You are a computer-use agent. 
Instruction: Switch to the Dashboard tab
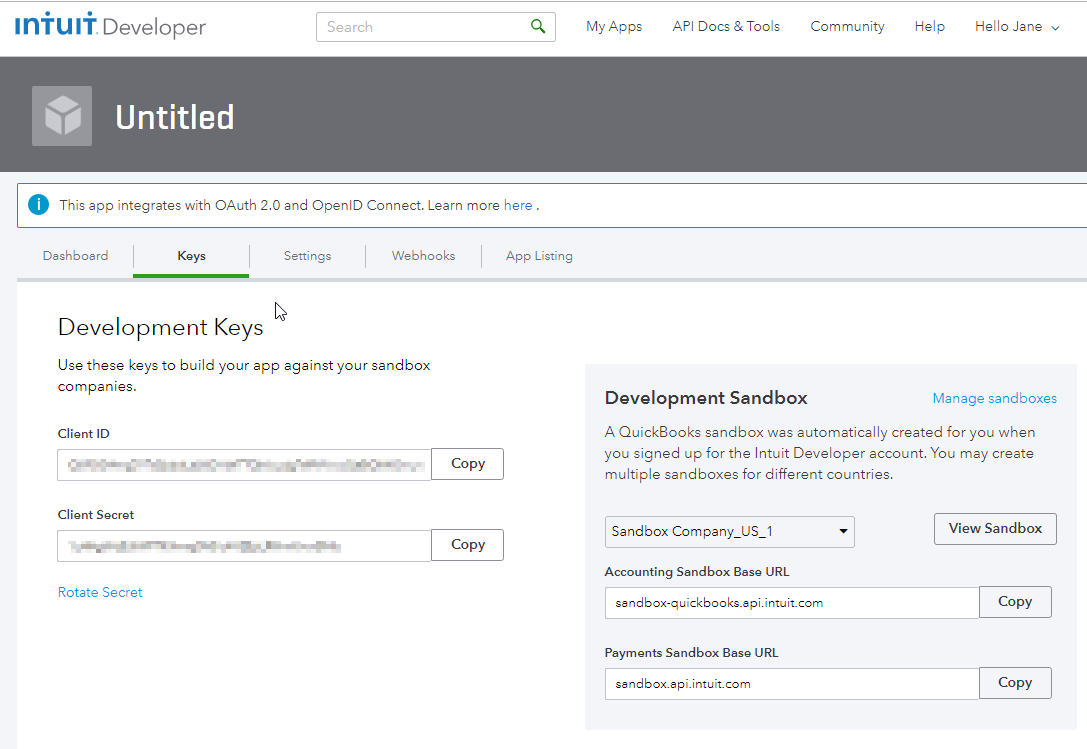tap(75, 256)
